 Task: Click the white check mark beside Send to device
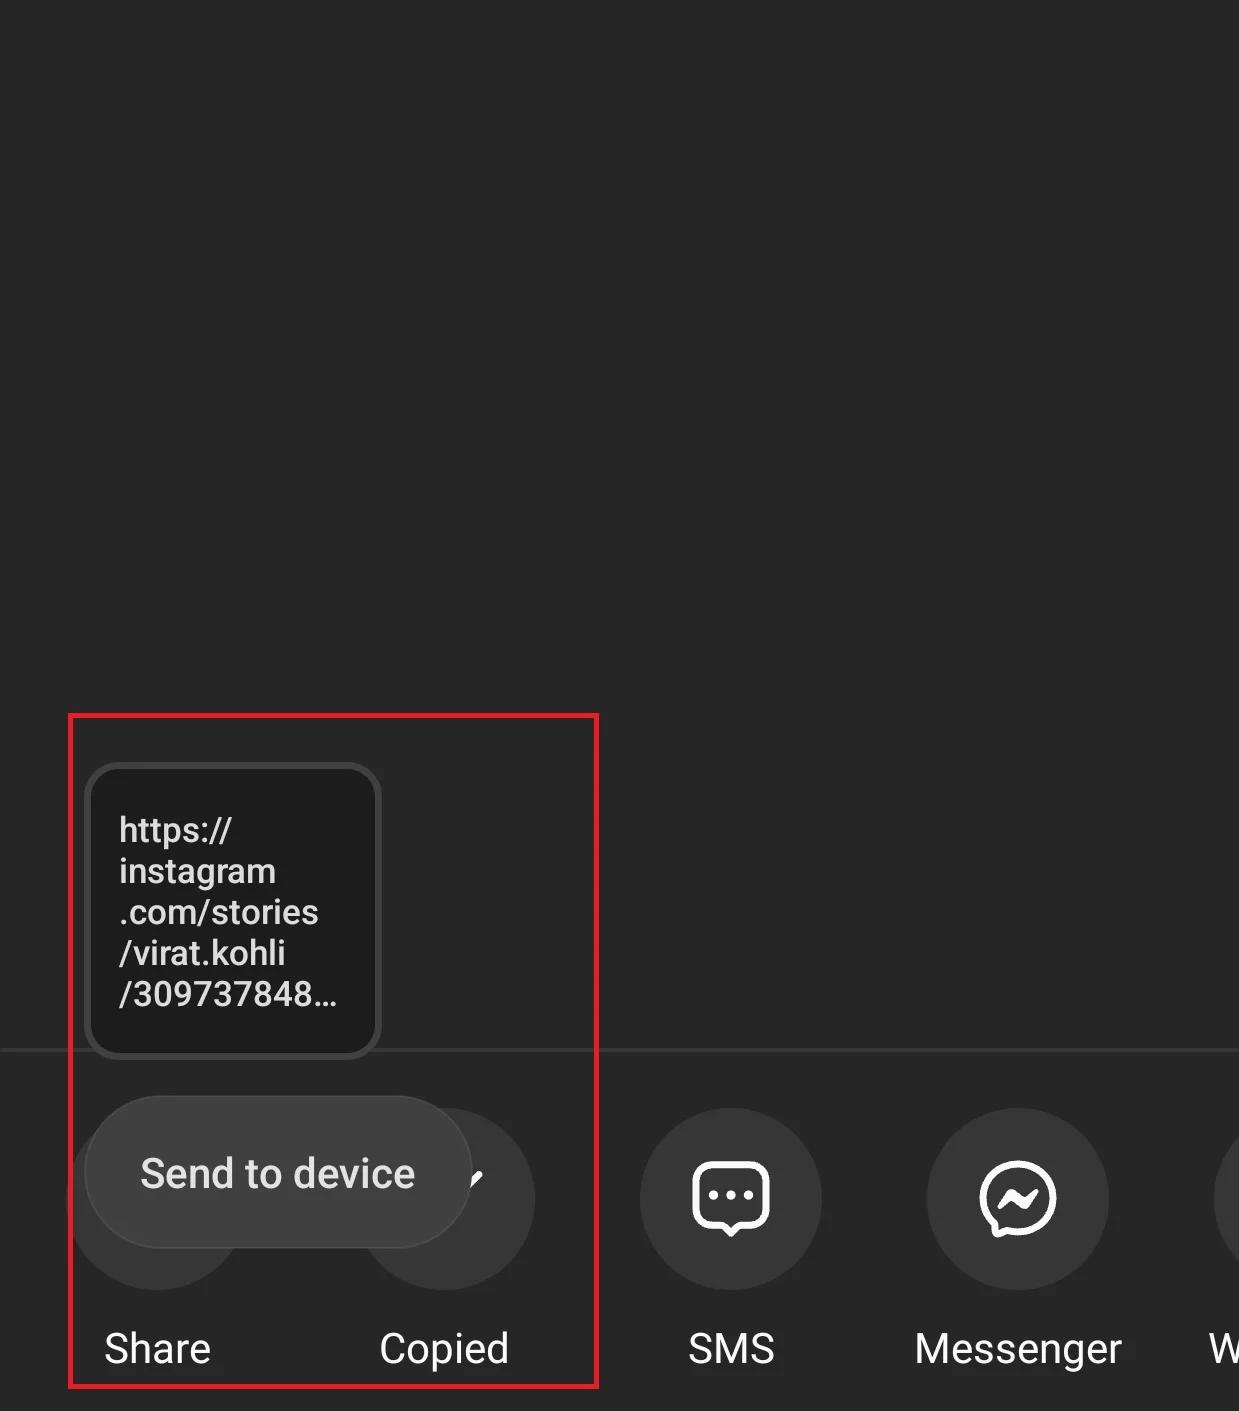[477, 1177]
